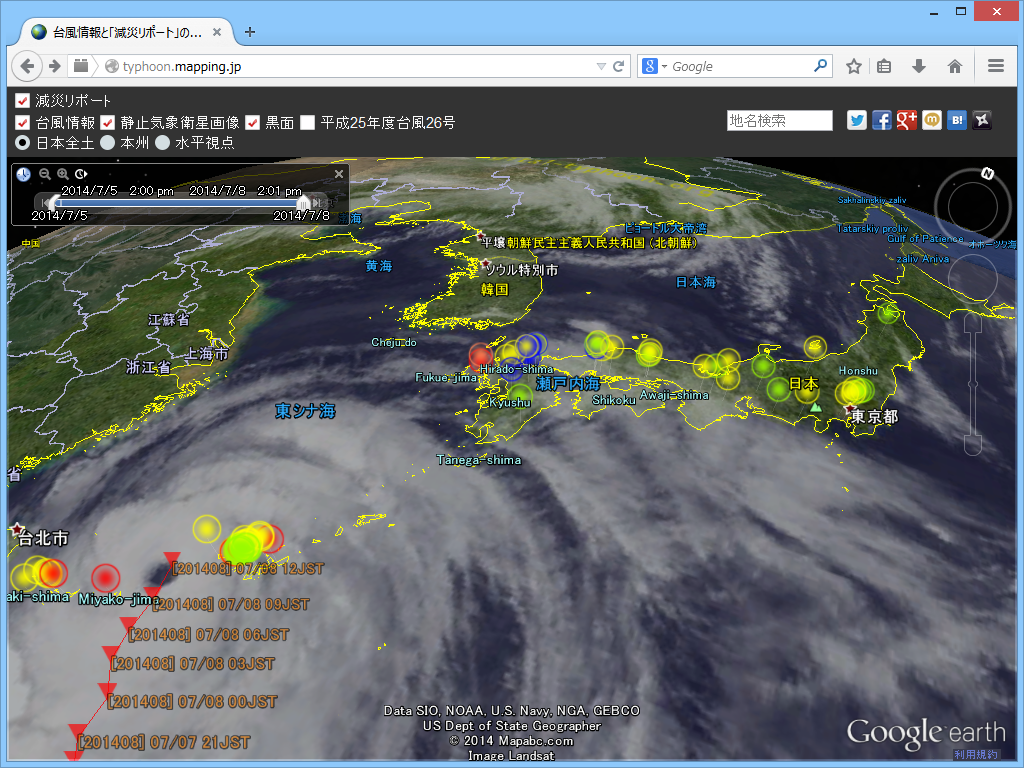Select the typhoon info browser tab
This screenshot has height=768, width=1024.
(127, 32)
